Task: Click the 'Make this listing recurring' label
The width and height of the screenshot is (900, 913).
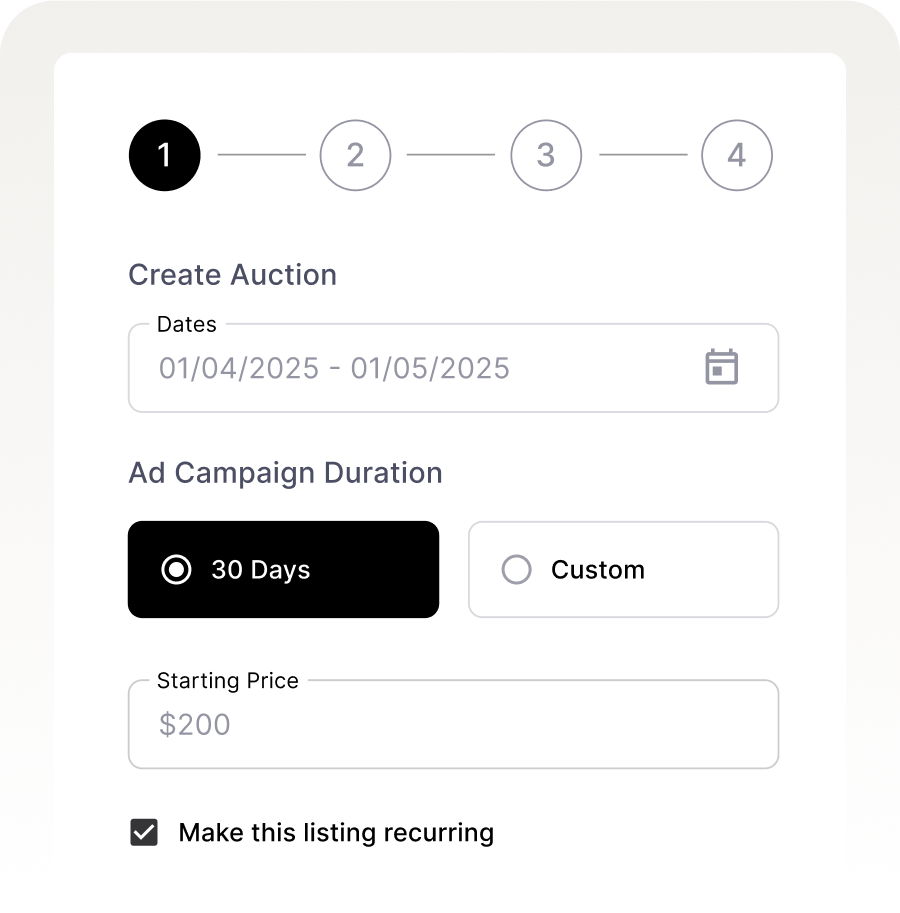Action: (336, 832)
